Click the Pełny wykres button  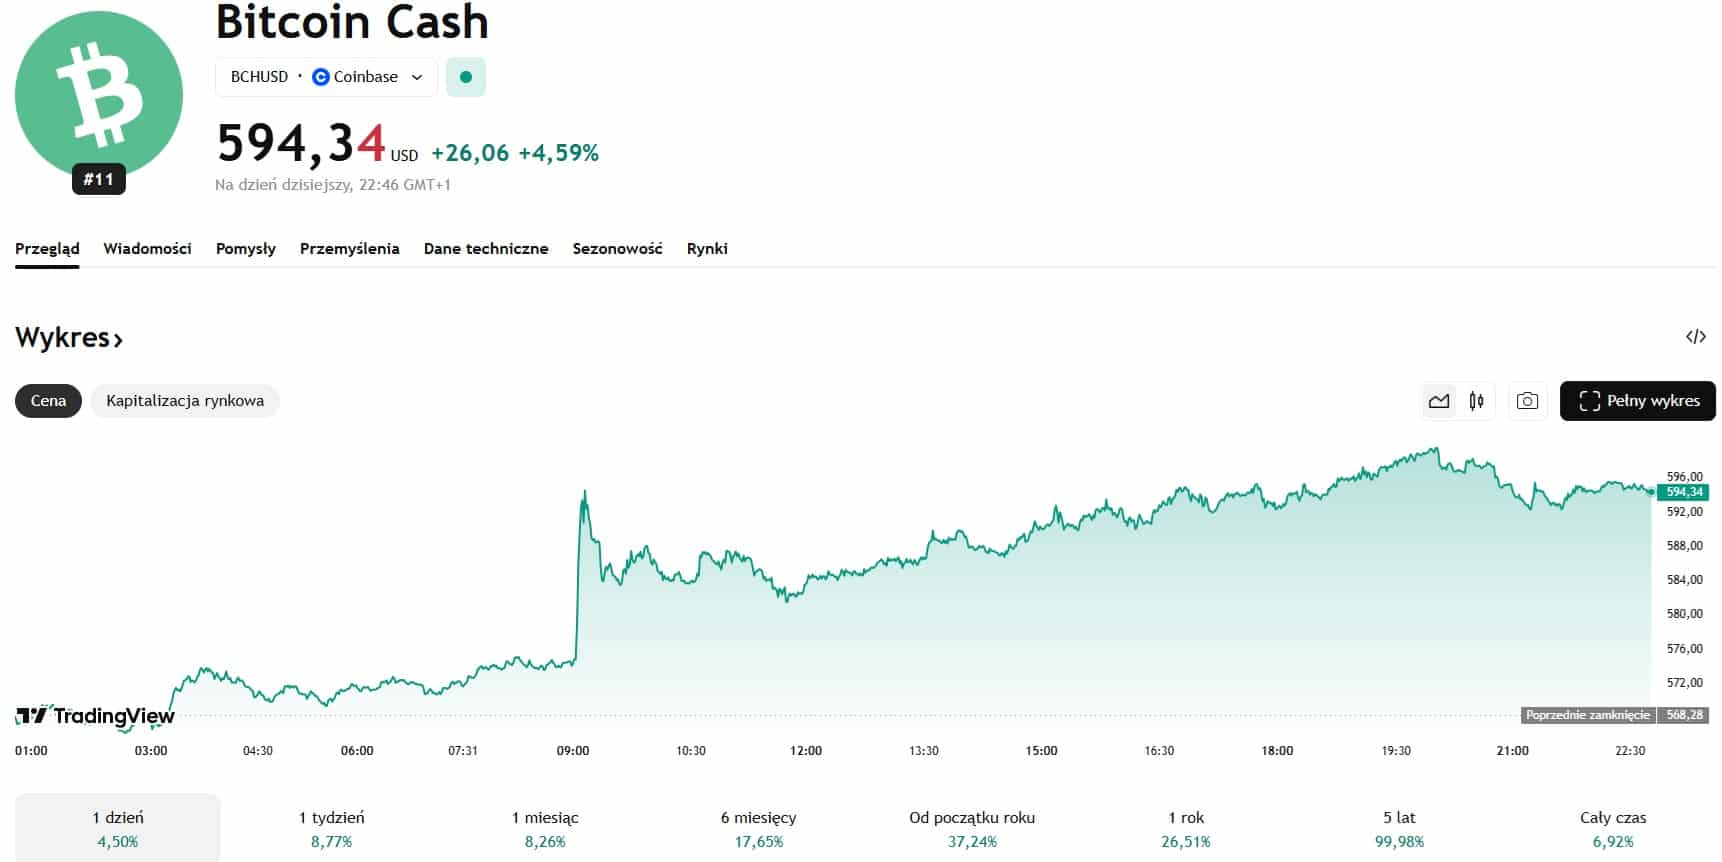click(1637, 401)
